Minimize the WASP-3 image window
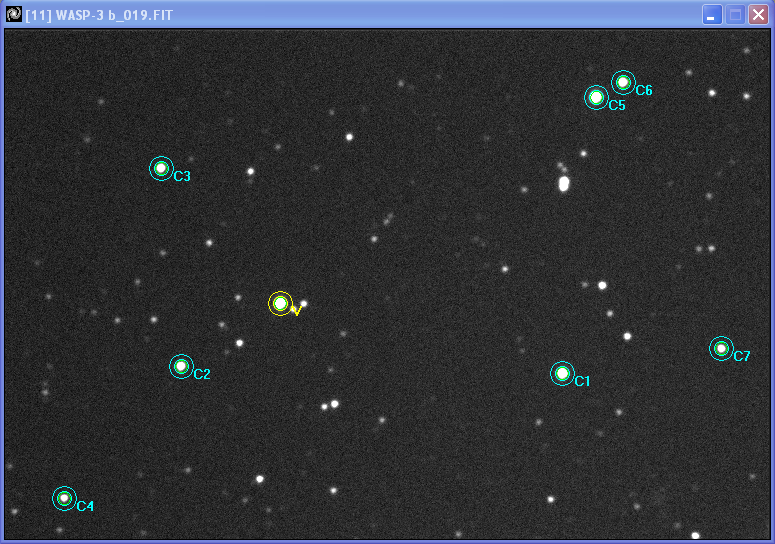 click(712, 15)
